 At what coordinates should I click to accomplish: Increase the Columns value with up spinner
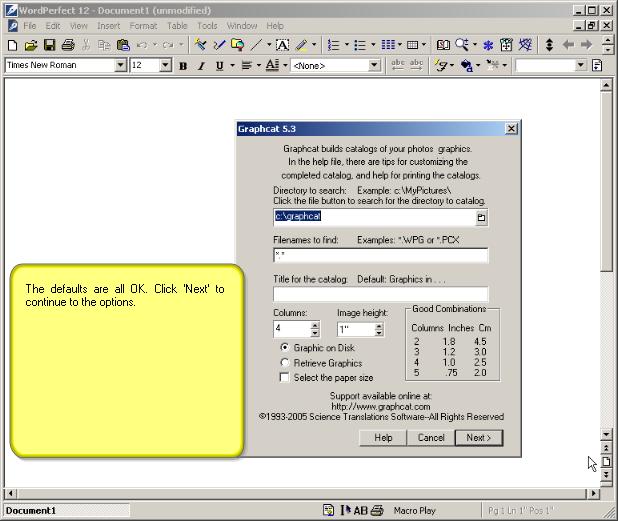coord(315,325)
